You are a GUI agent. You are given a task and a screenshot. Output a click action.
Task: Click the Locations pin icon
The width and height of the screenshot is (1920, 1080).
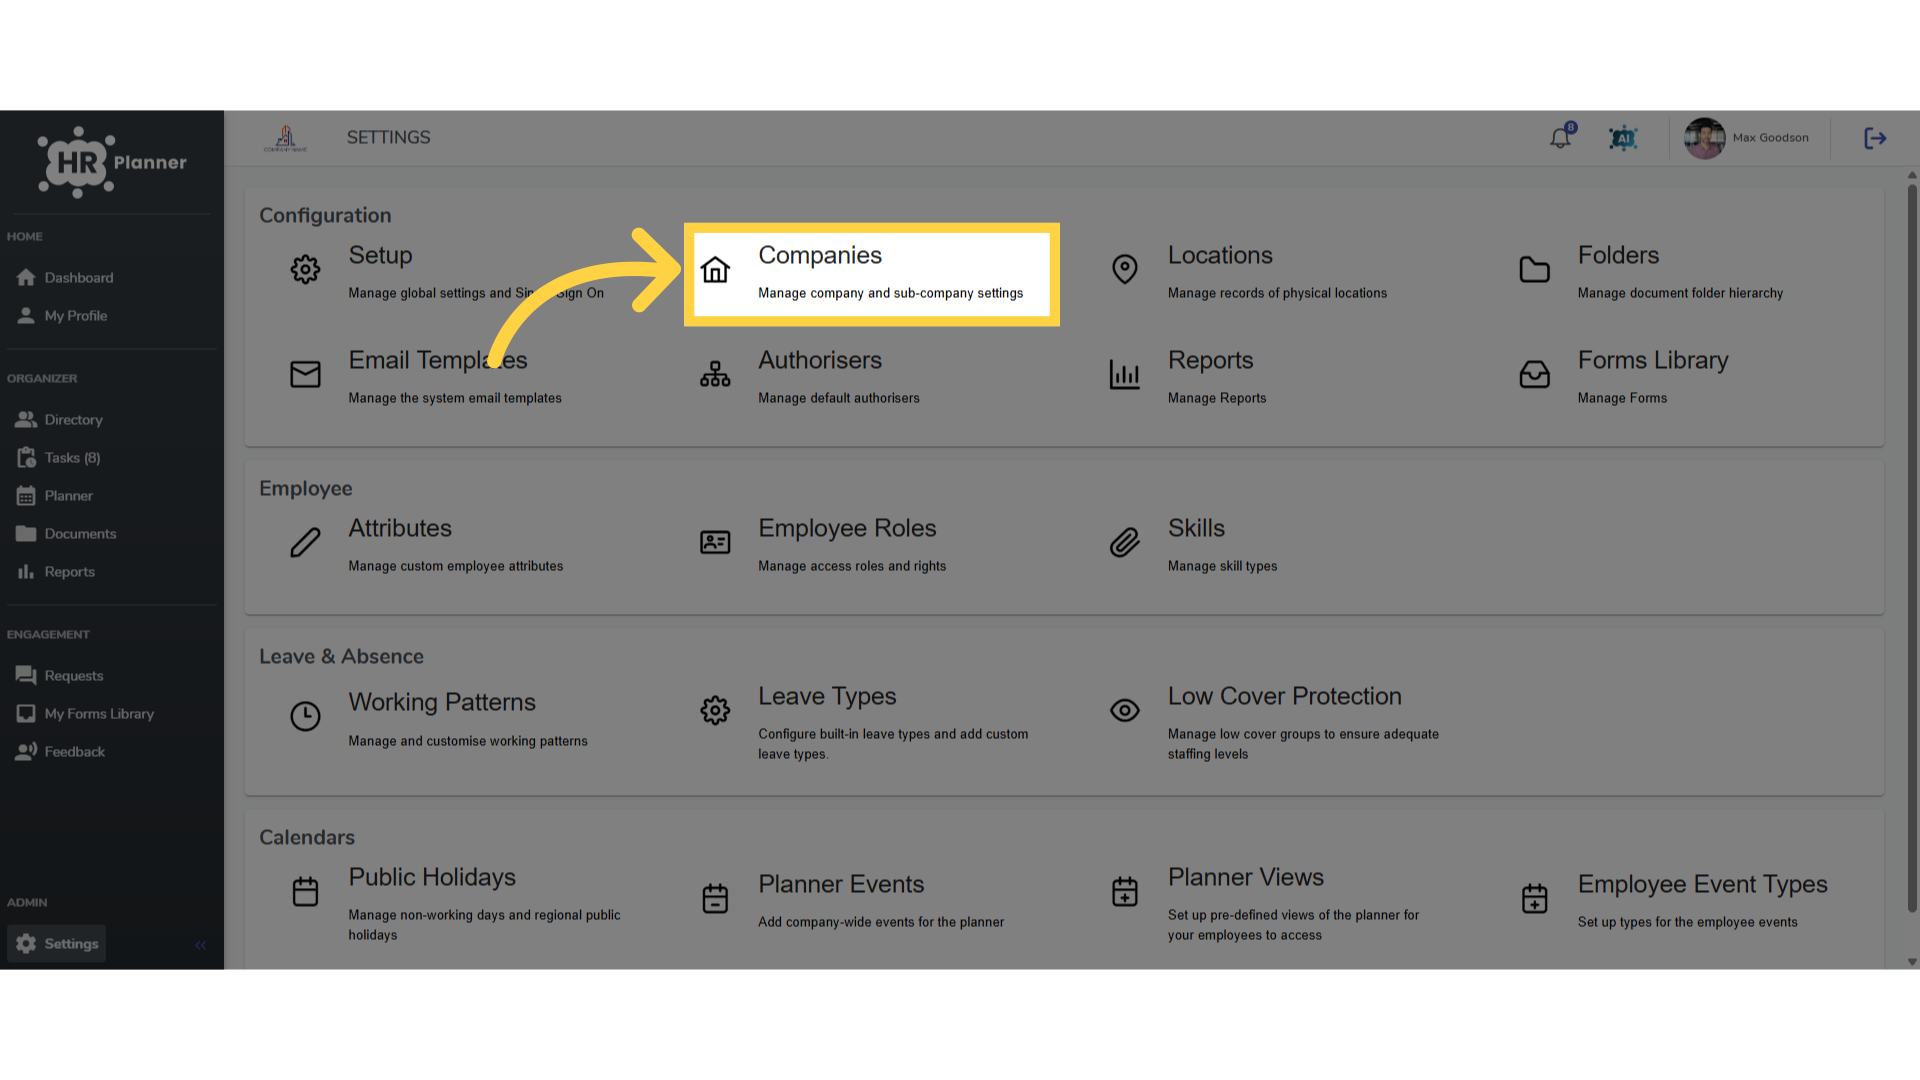(1125, 269)
